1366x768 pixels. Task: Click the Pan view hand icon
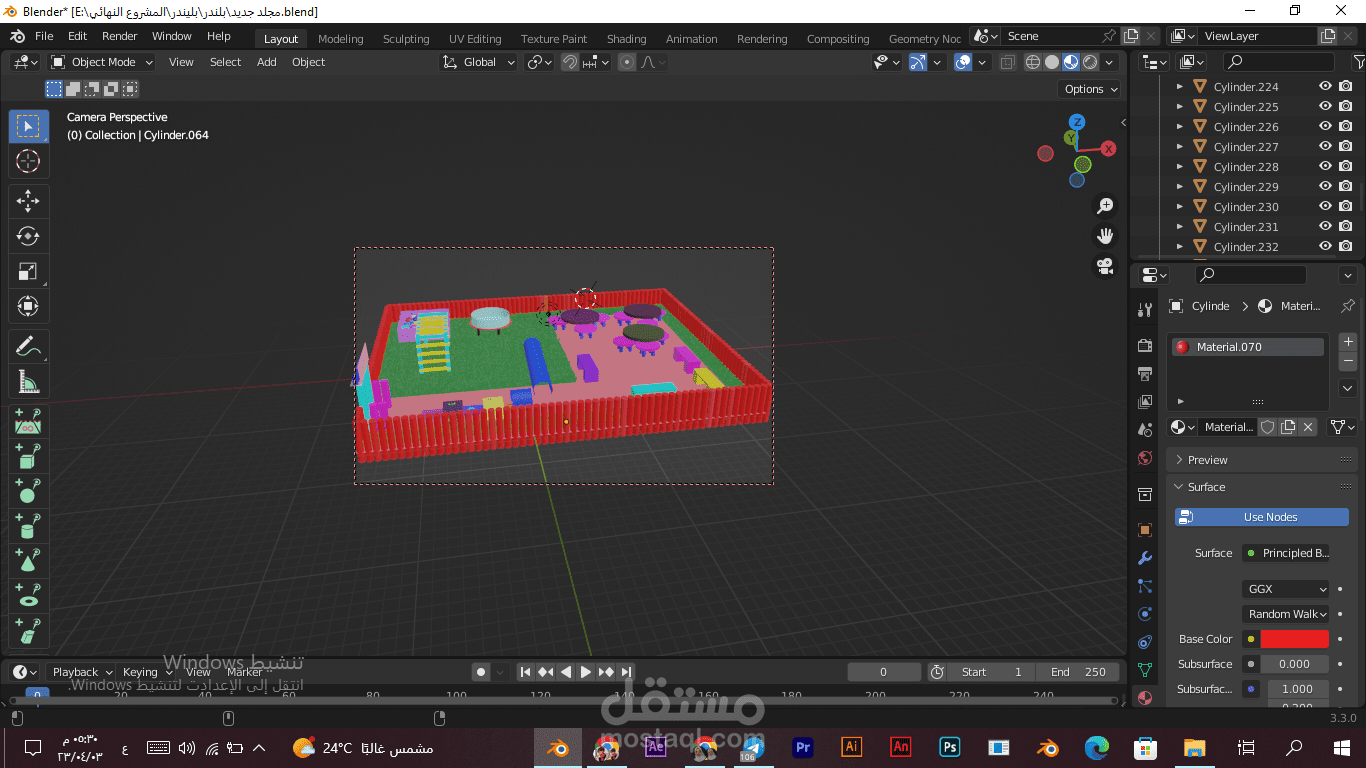click(1105, 236)
